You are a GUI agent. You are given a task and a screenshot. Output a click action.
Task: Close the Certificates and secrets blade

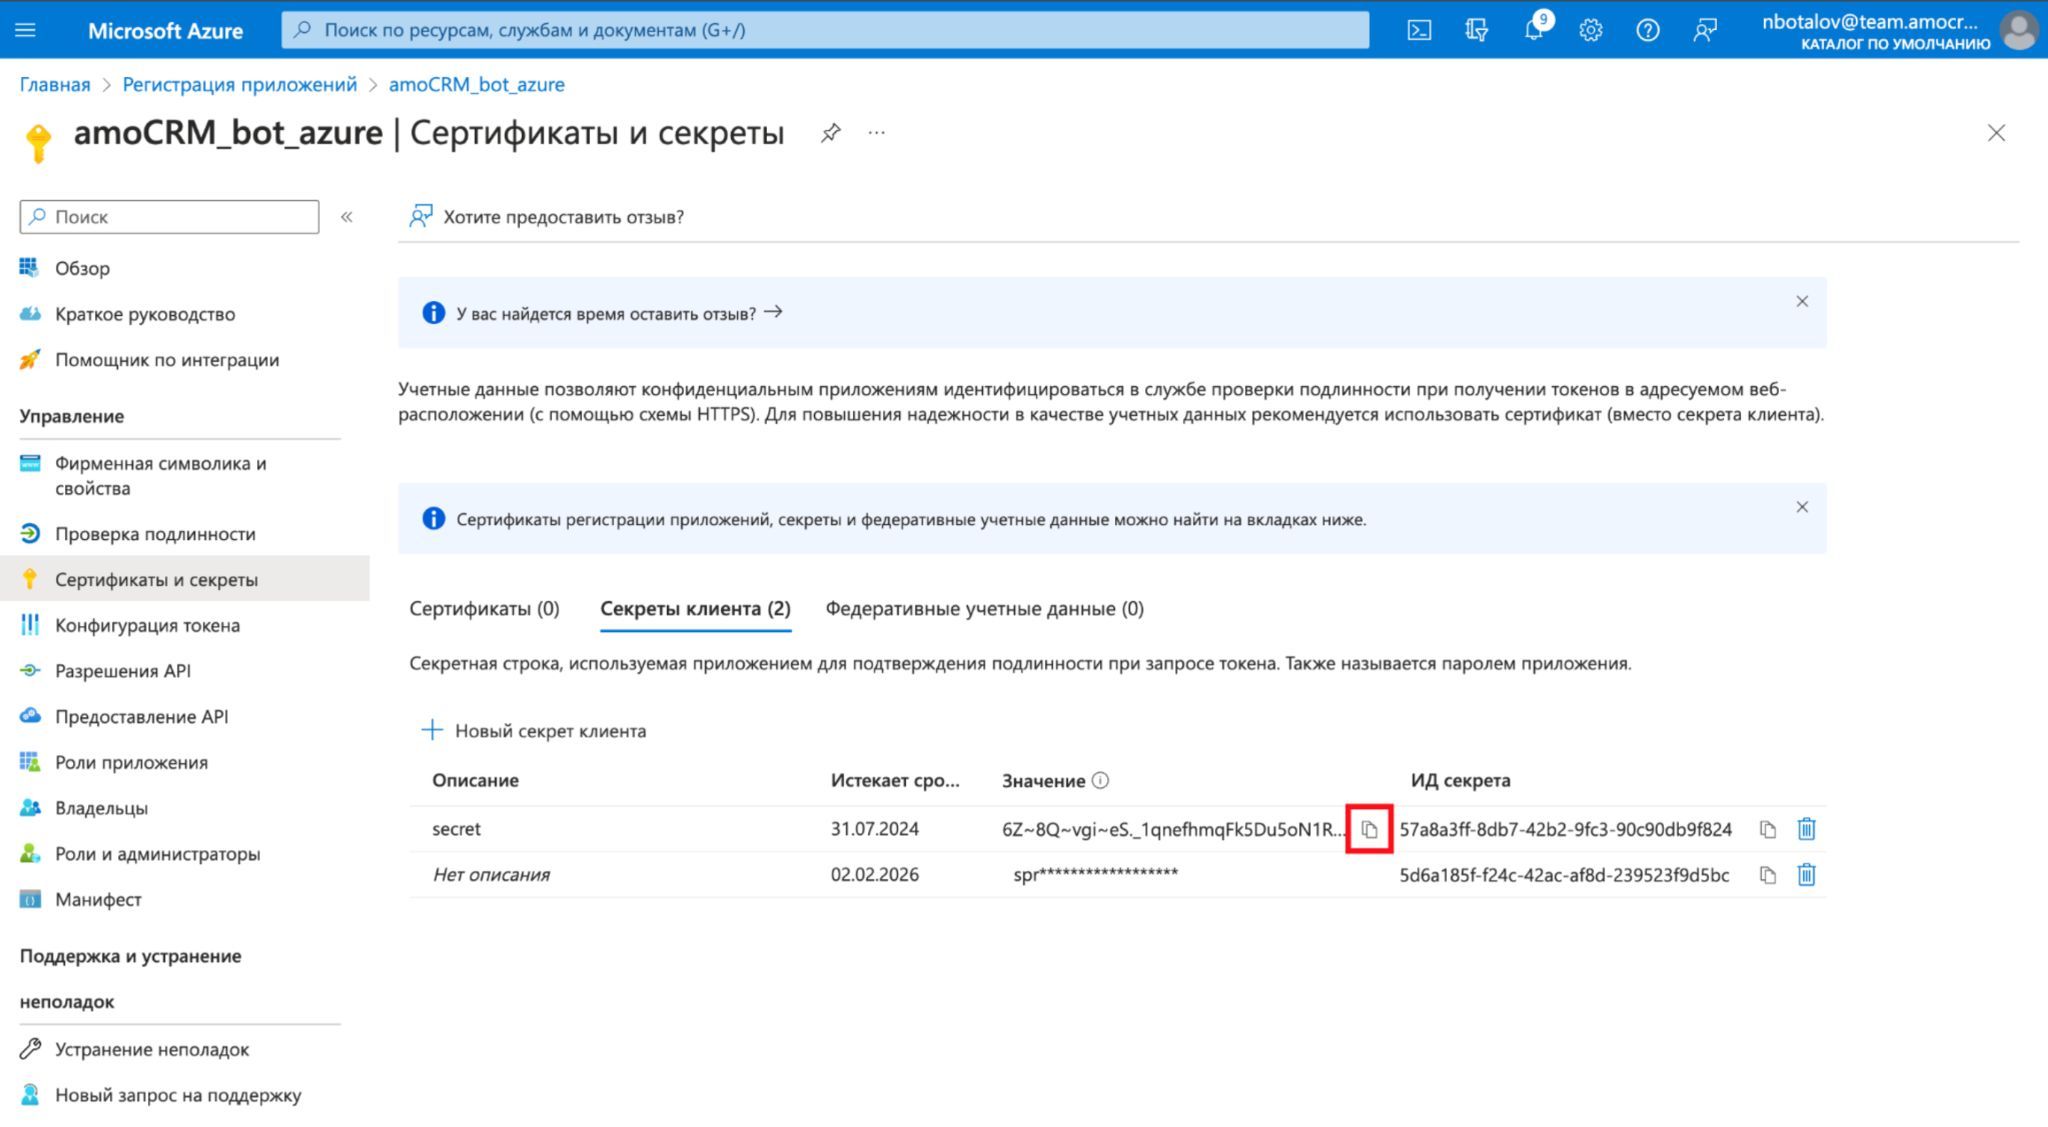(1996, 133)
